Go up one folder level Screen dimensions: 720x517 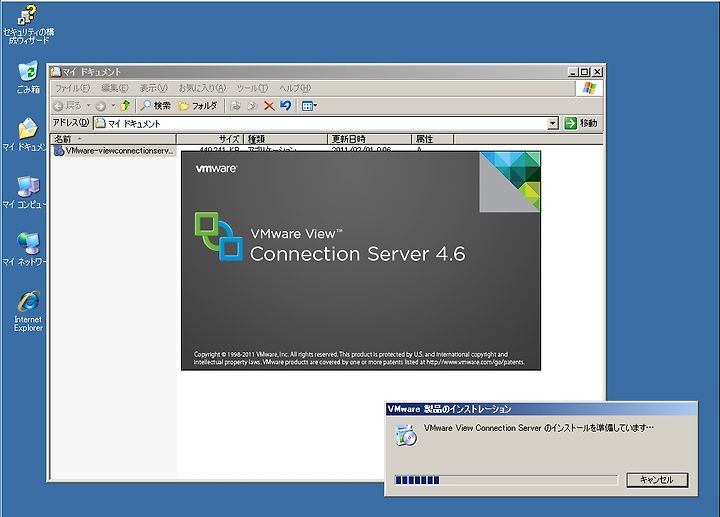[x=125, y=106]
